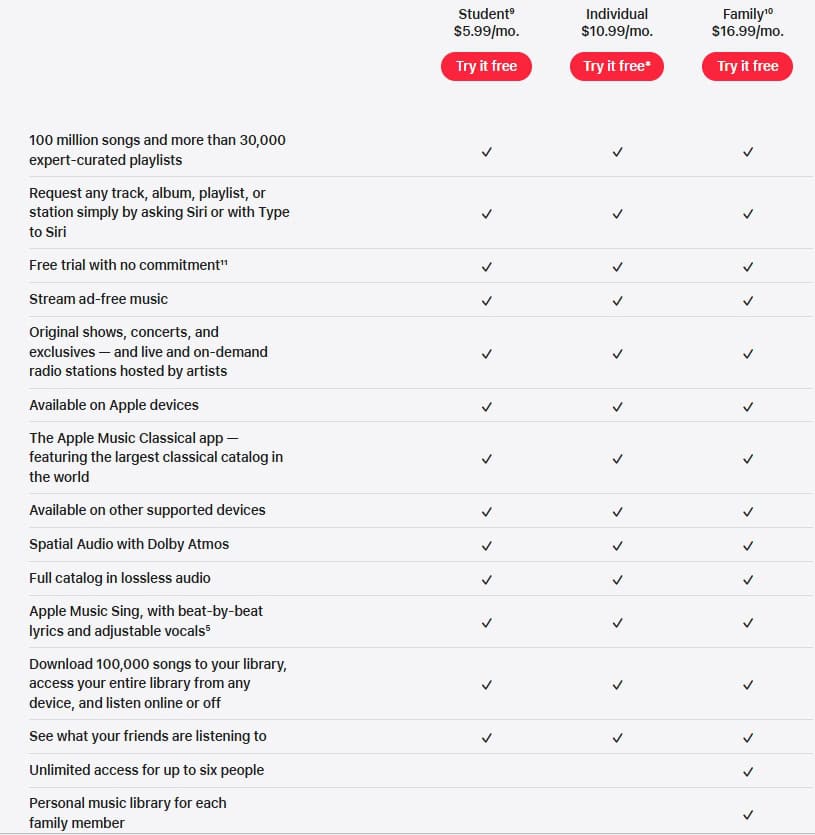Image resolution: width=815 pixels, height=835 pixels.
Task: Click the Individual checkmark for lossless audio
Action: click(x=617, y=578)
